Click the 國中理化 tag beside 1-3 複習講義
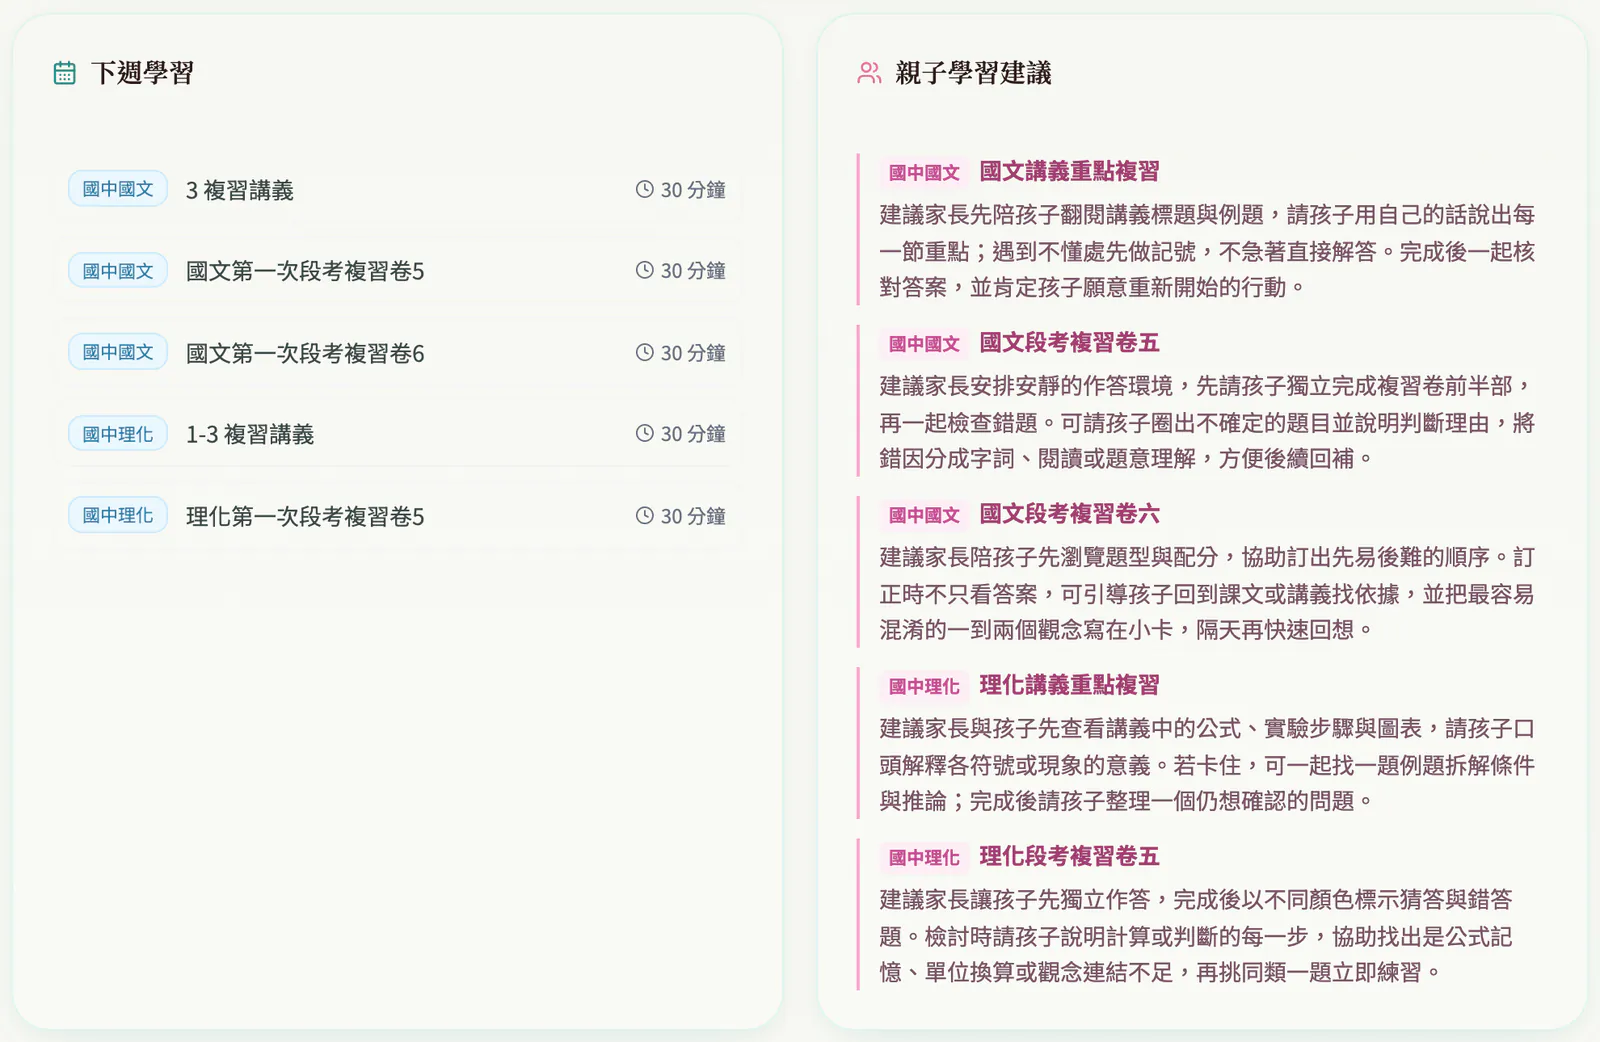 [118, 434]
